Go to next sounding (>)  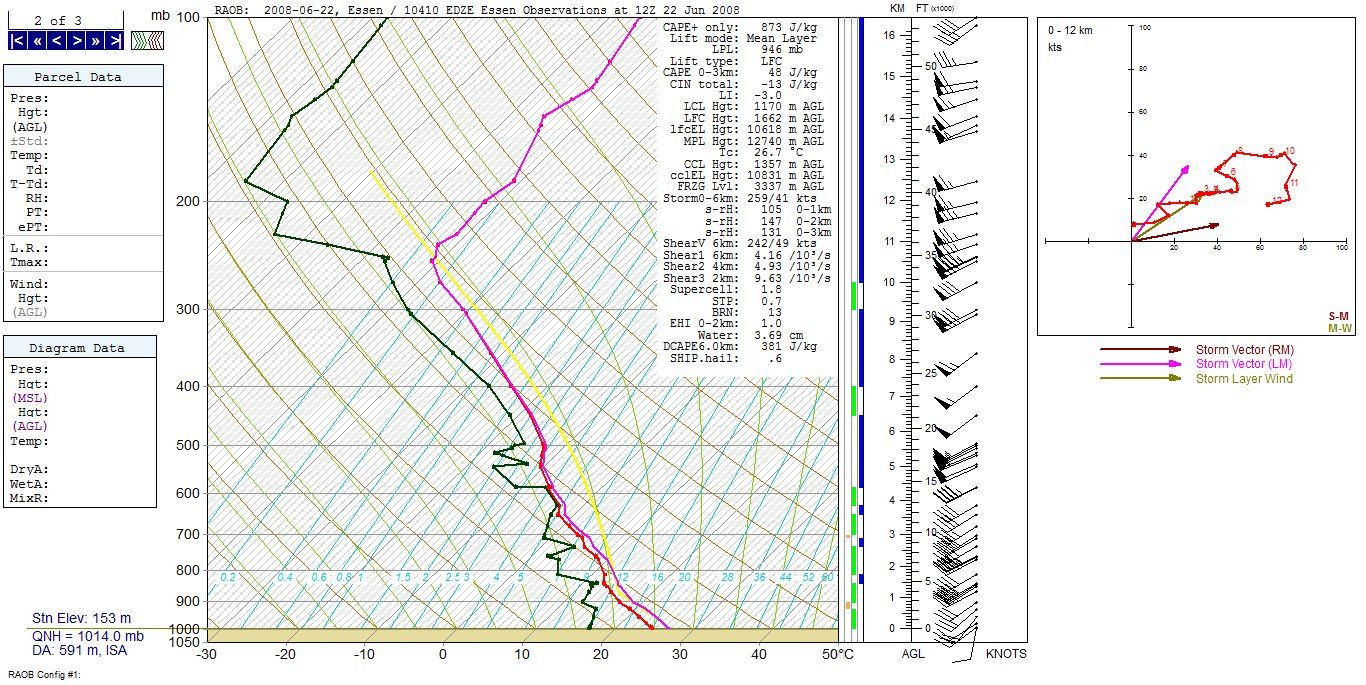pyautogui.click(x=75, y=41)
